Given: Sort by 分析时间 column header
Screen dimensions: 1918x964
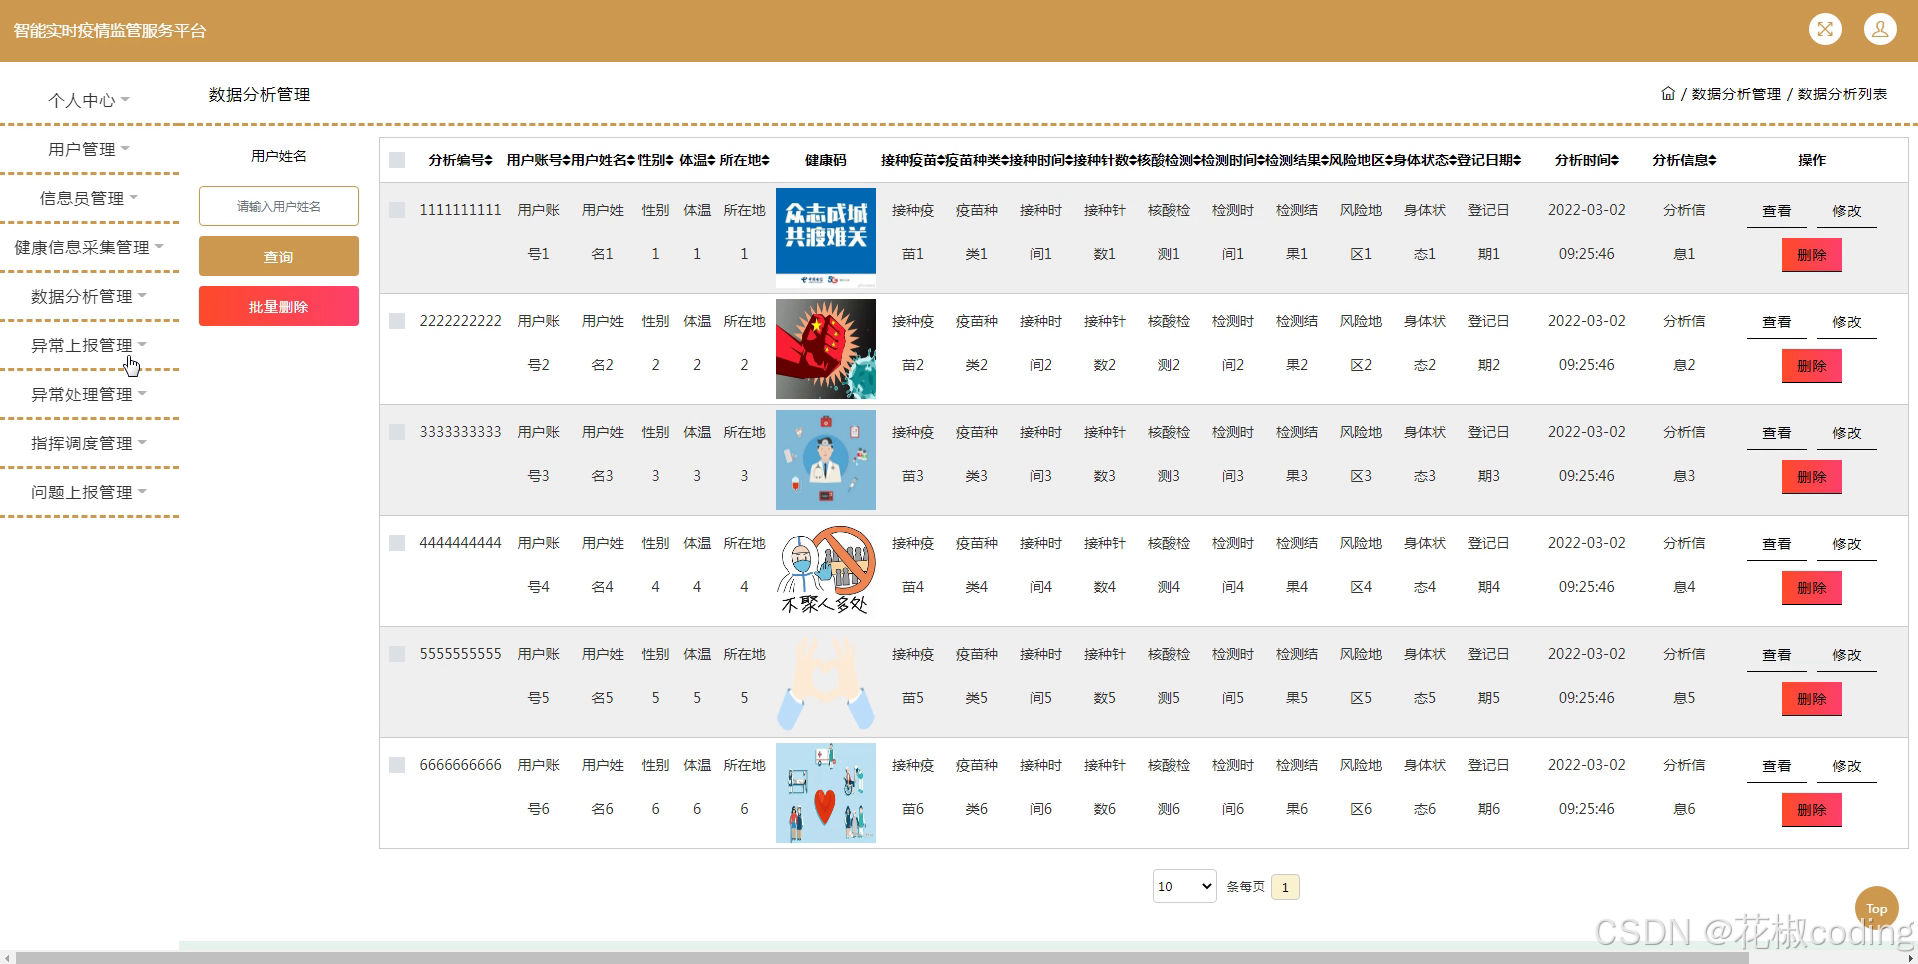Looking at the screenshot, I should 1586,160.
